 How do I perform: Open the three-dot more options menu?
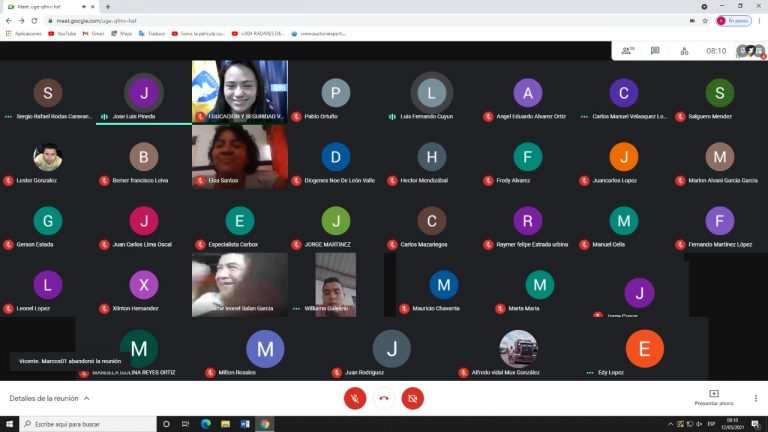pos(757,397)
